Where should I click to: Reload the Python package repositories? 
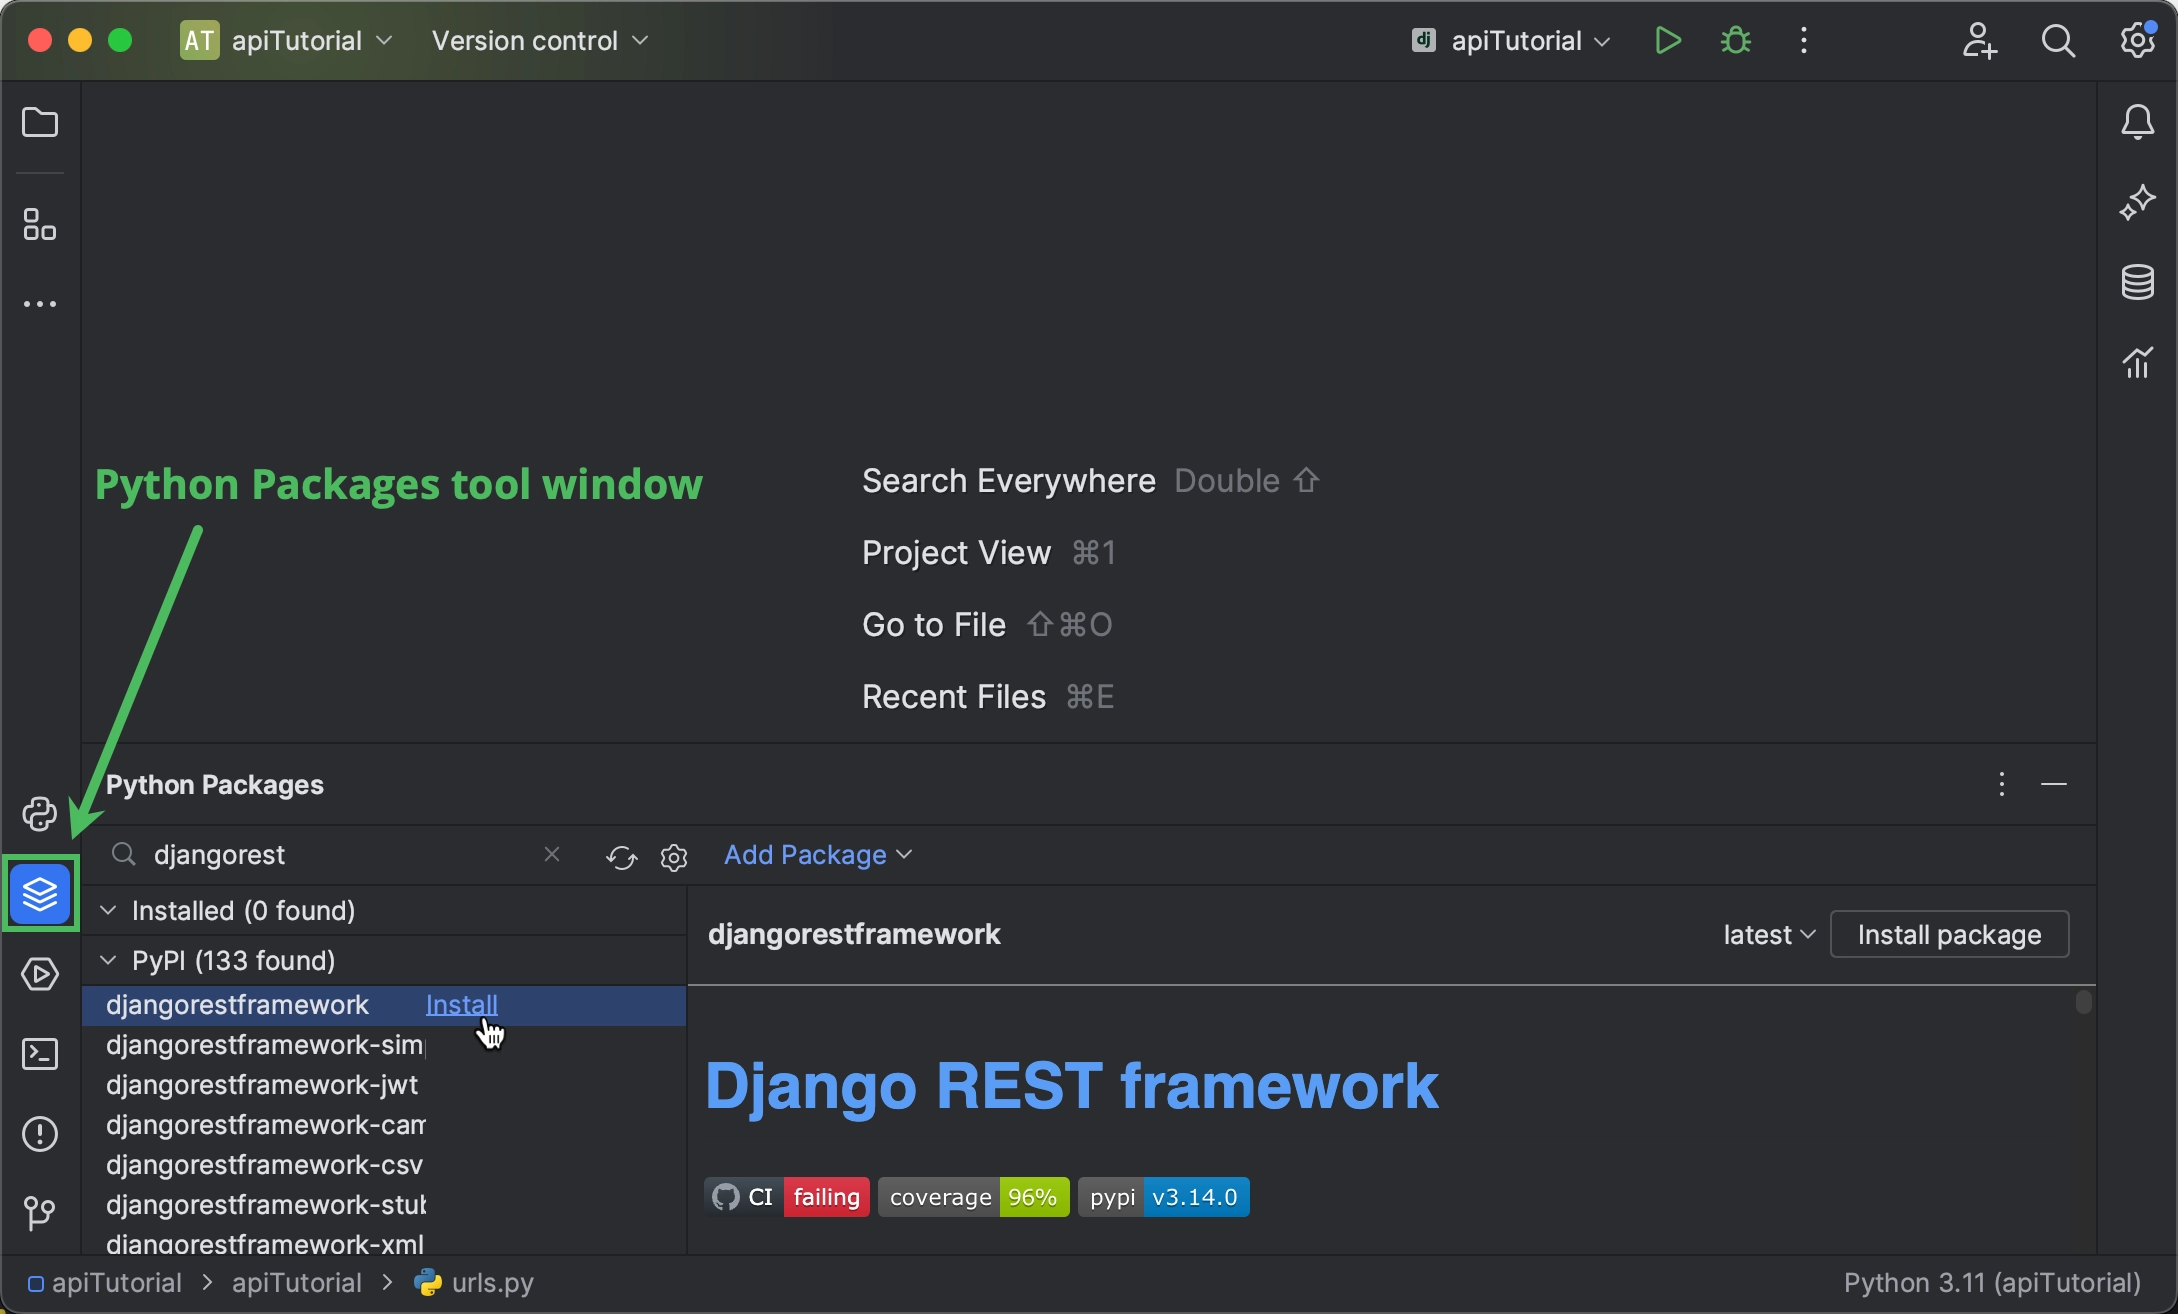(x=621, y=857)
